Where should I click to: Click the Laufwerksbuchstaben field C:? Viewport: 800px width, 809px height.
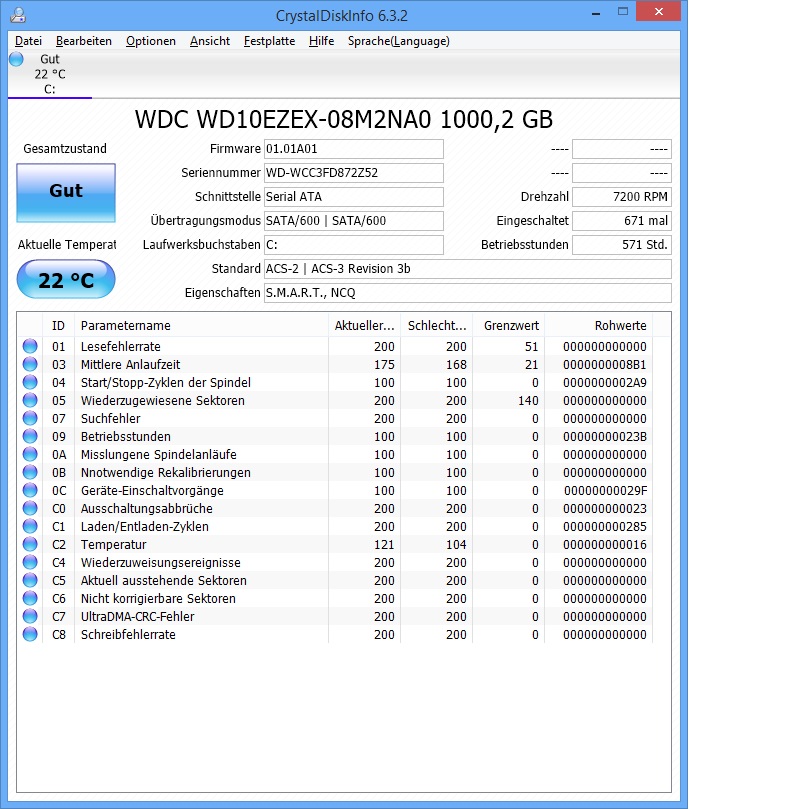[354, 245]
